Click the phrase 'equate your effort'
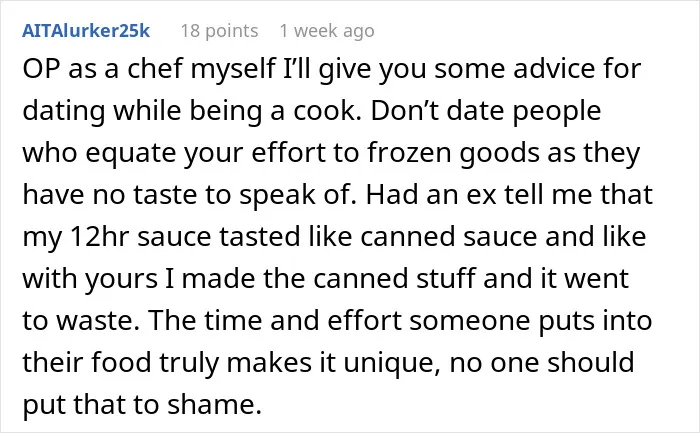Viewport: 700px width, 433px height. click(x=205, y=154)
